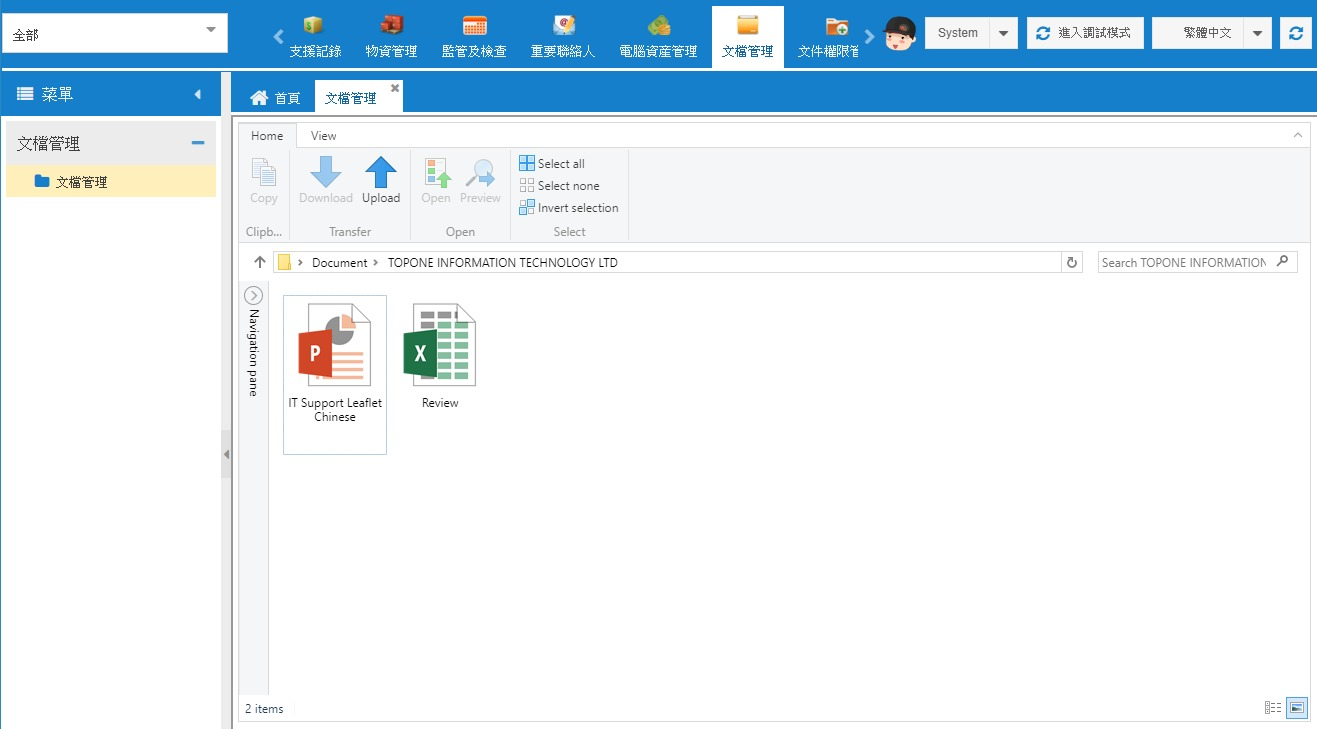Screen dimensions: 1317x729
Task: Switch to details list view mode
Action: click(x=1273, y=708)
